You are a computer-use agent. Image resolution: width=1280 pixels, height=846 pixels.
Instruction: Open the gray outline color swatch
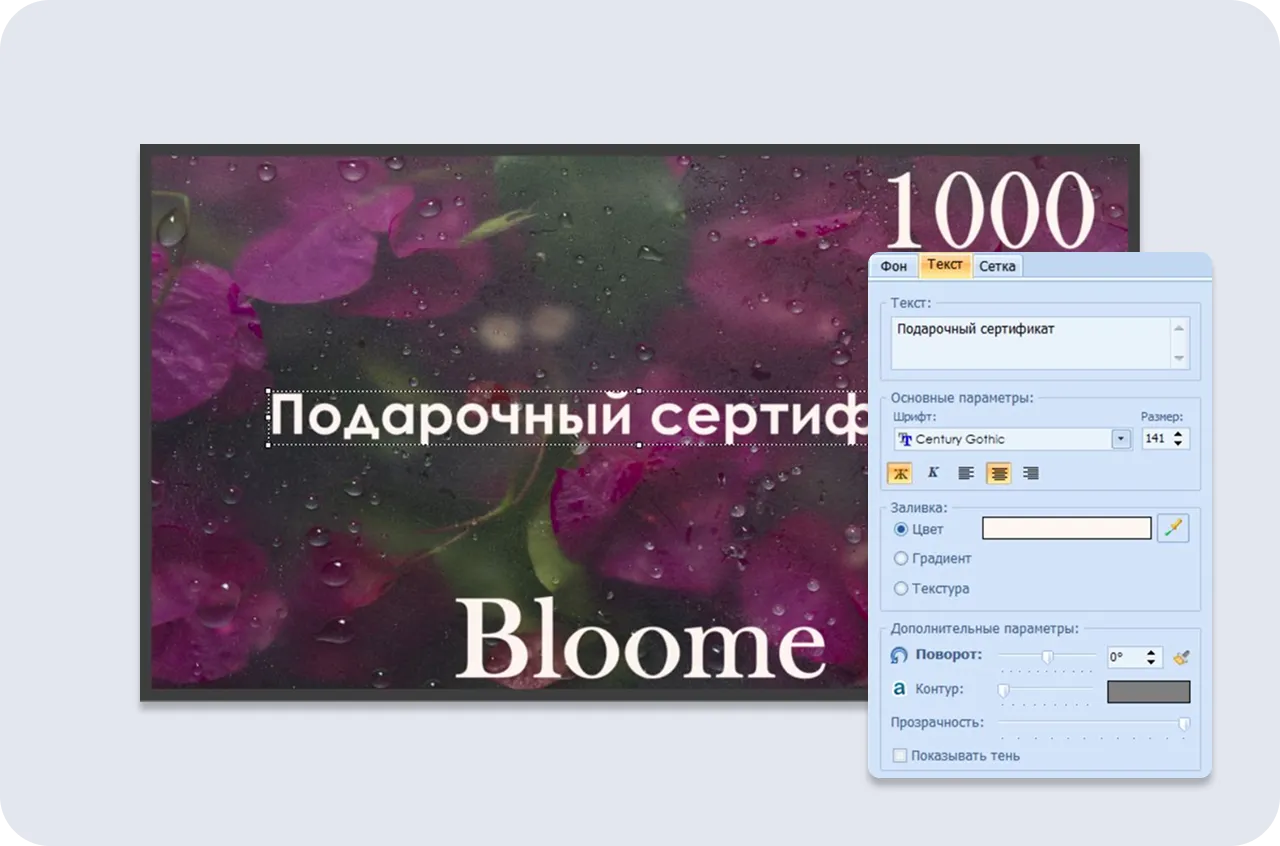(x=1149, y=691)
